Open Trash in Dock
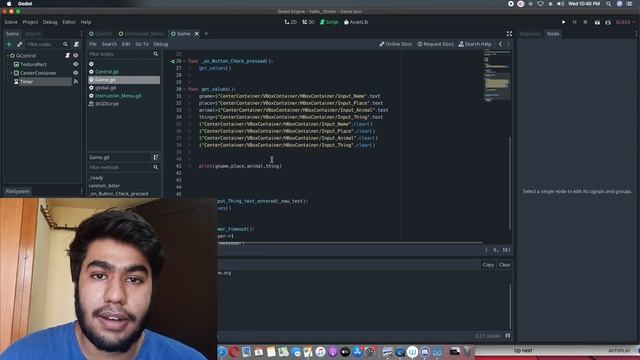Screen dimensions: 640x360 tap(467, 351)
